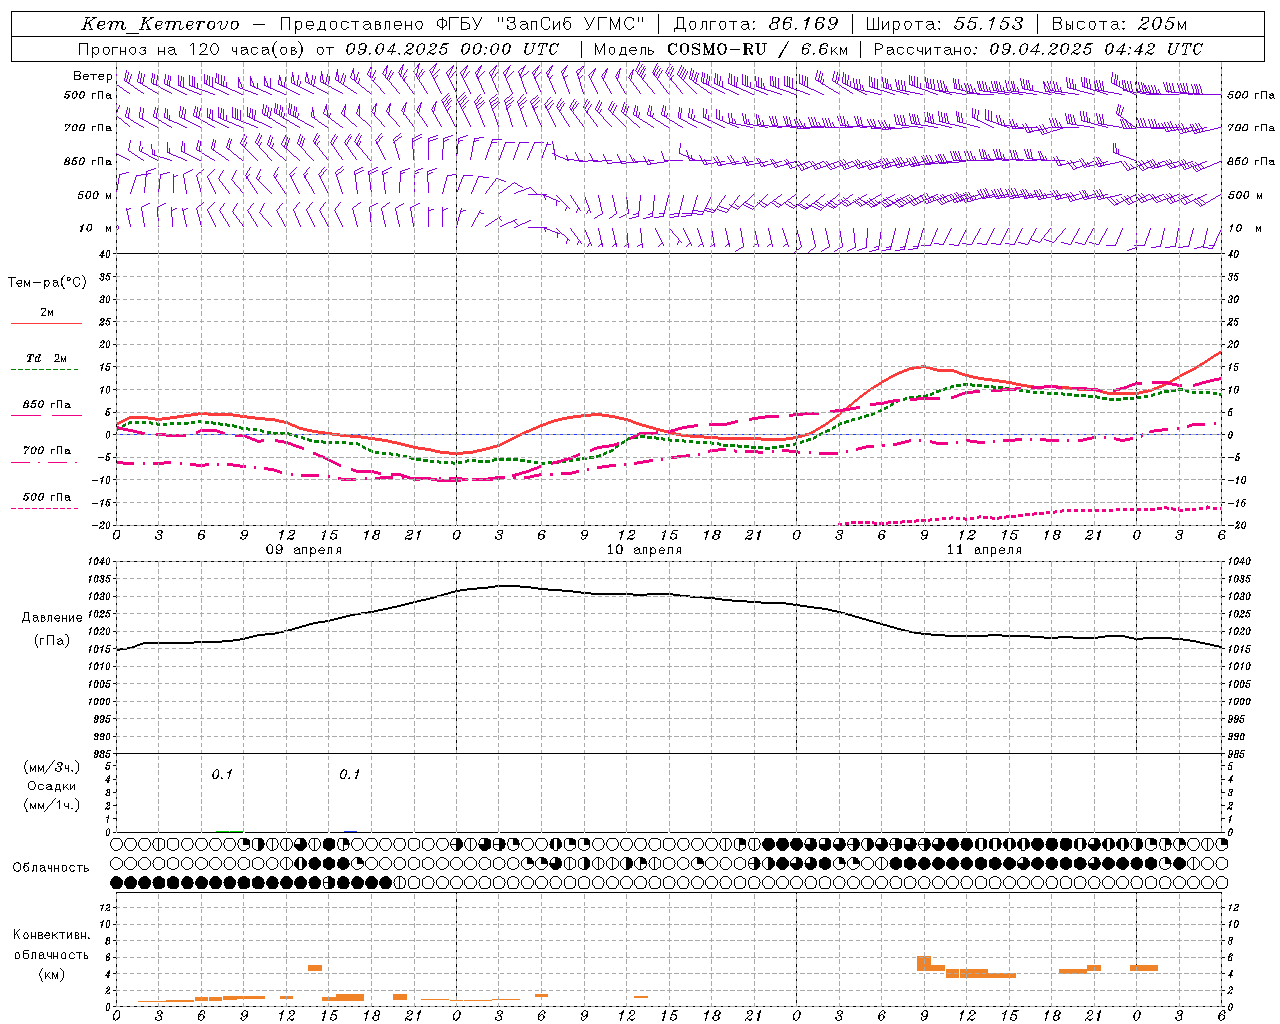Screen dimensions: 1280x1024
Task: Click the '700 гПа' temperature legend entry
Action: pyautogui.click(x=47, y=451)
